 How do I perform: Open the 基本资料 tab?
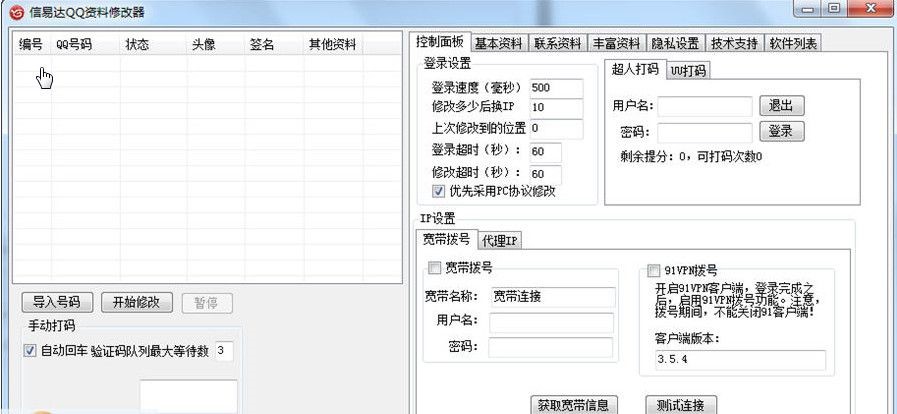(x=499, y=43)
